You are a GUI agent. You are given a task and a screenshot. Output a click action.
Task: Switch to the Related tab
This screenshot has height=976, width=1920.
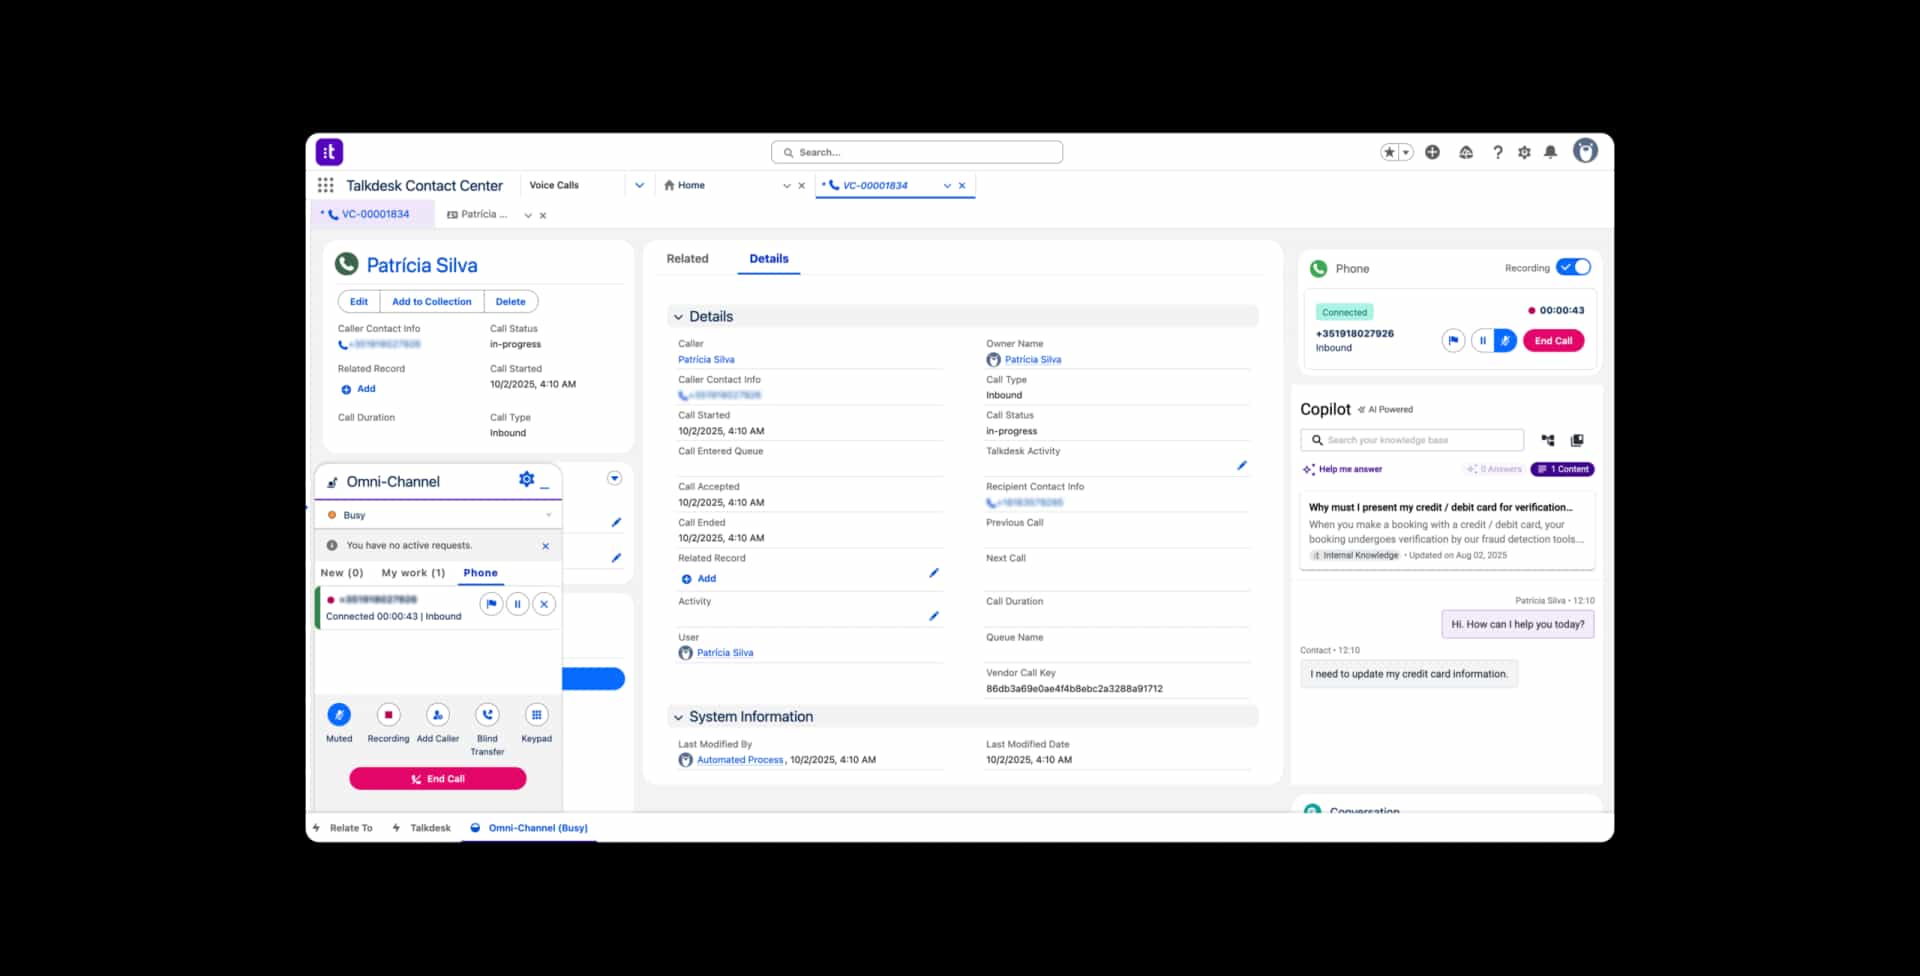tap(687, 258)
